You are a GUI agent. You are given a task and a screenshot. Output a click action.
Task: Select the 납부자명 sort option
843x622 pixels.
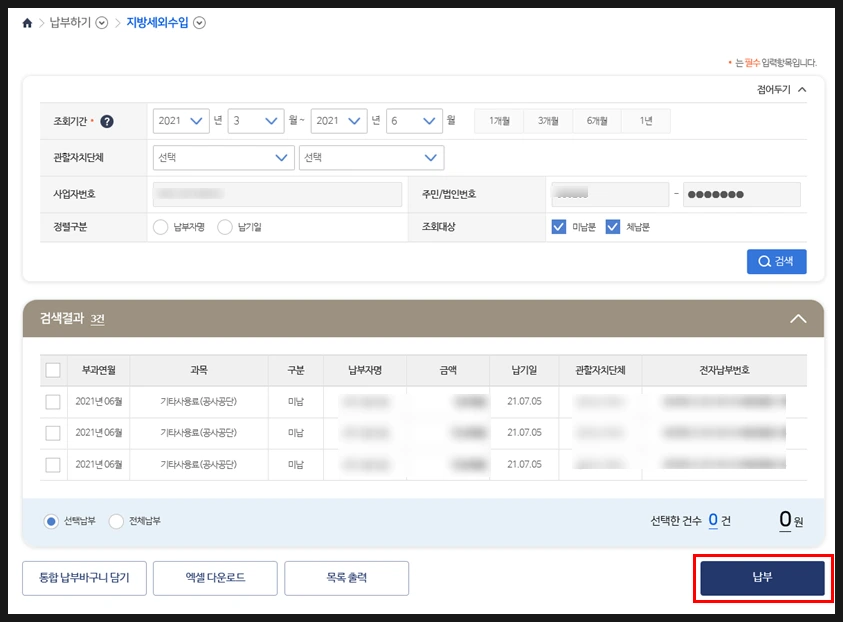tap(159, 226)
